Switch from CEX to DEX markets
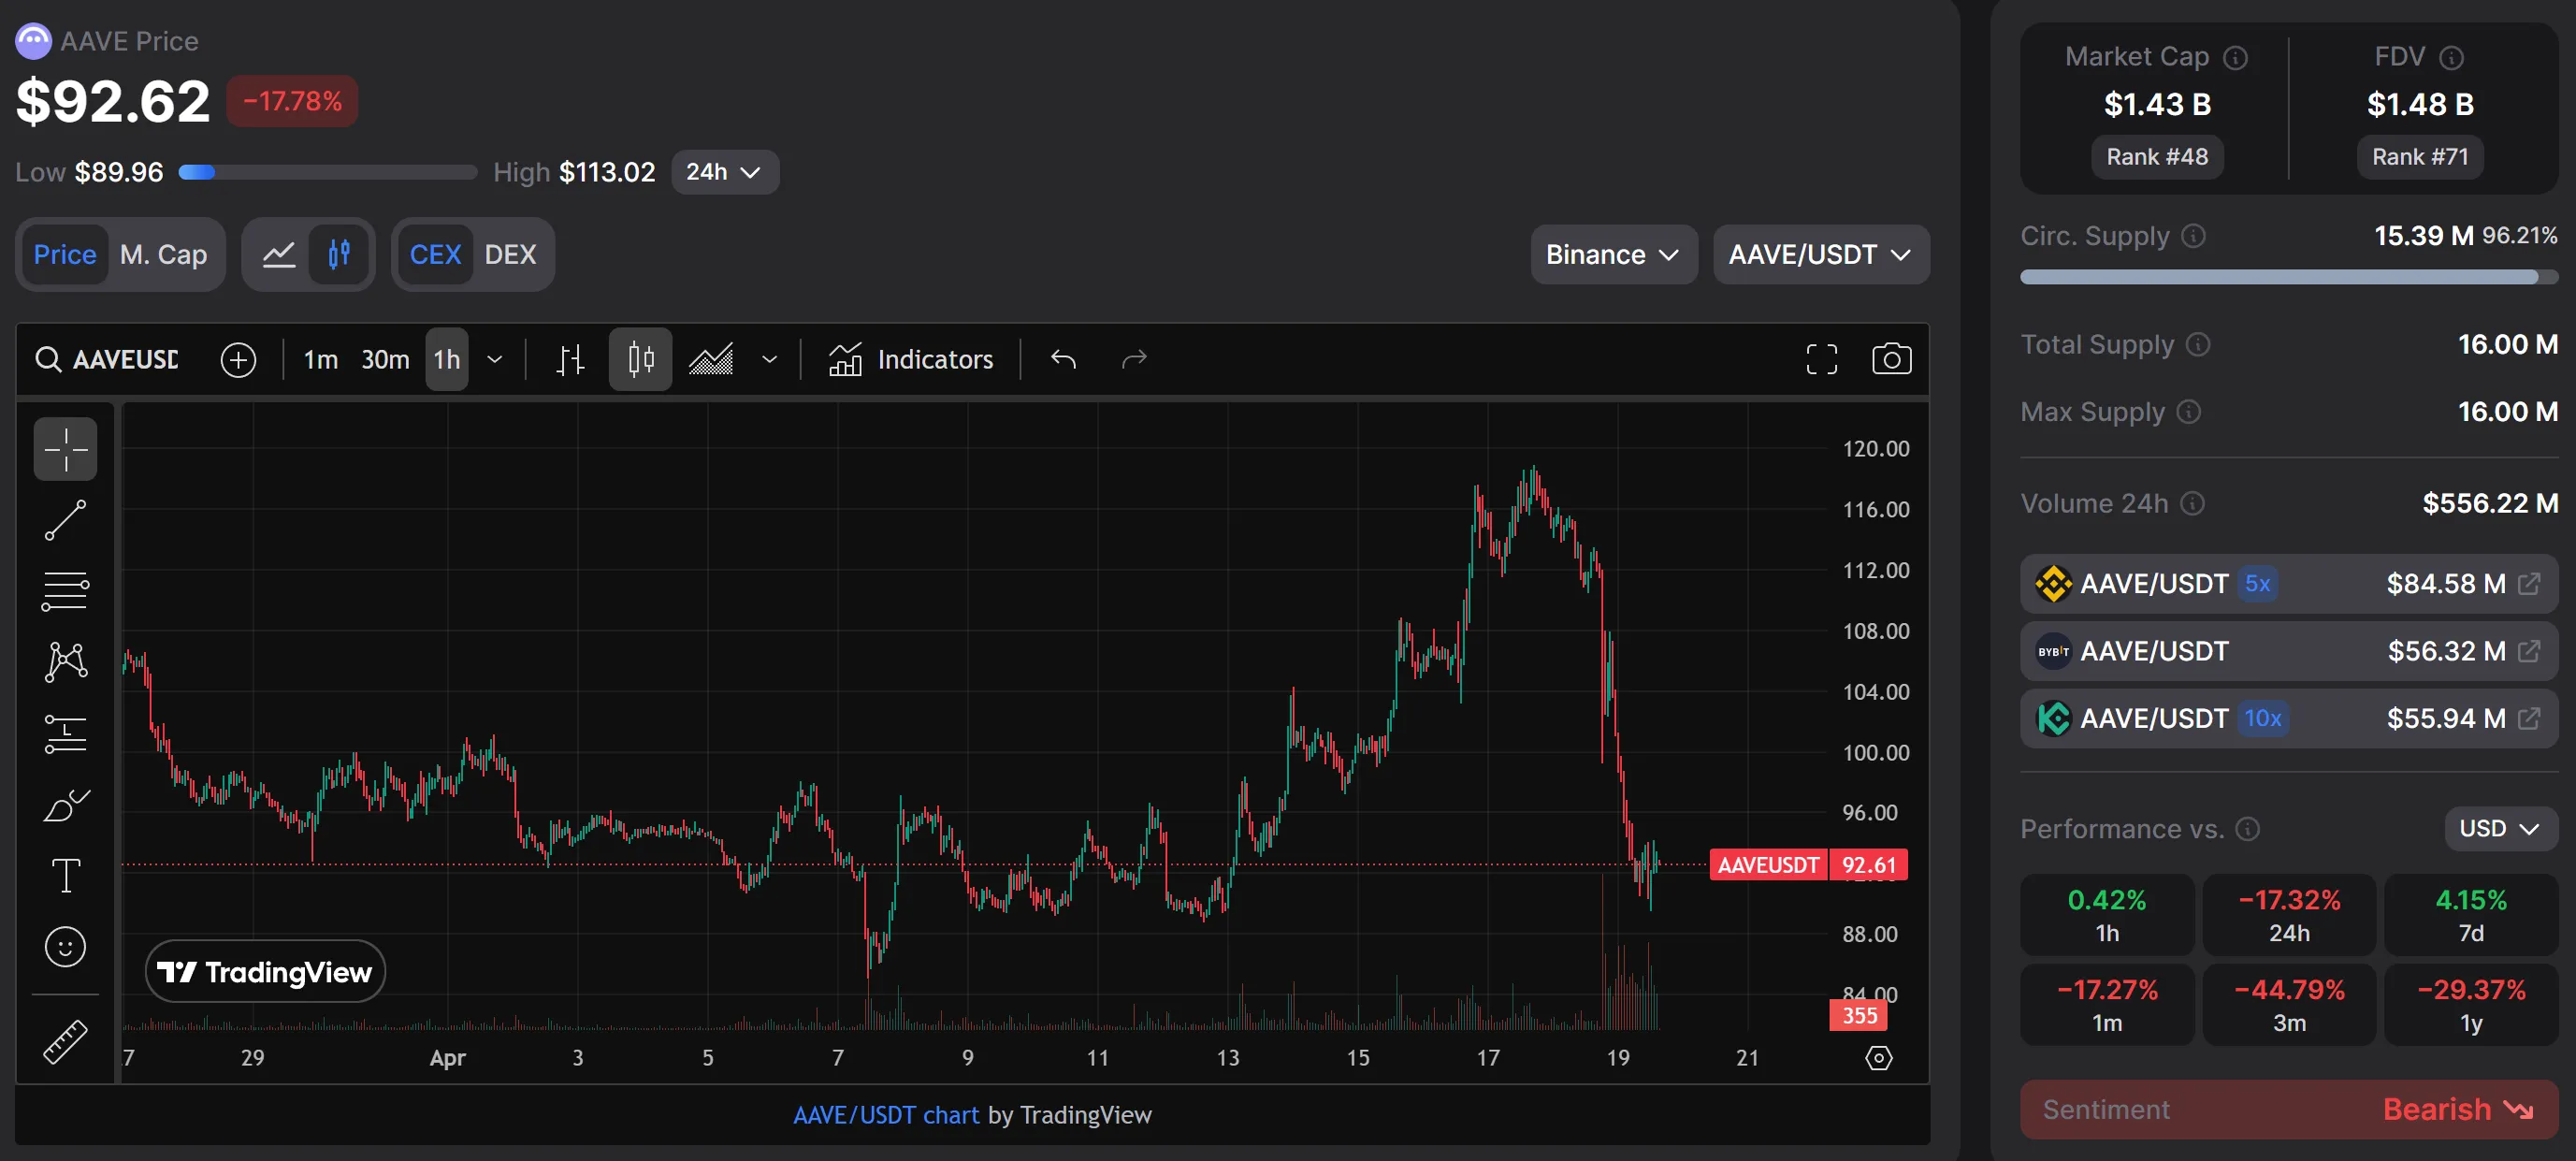 (512, 254)
